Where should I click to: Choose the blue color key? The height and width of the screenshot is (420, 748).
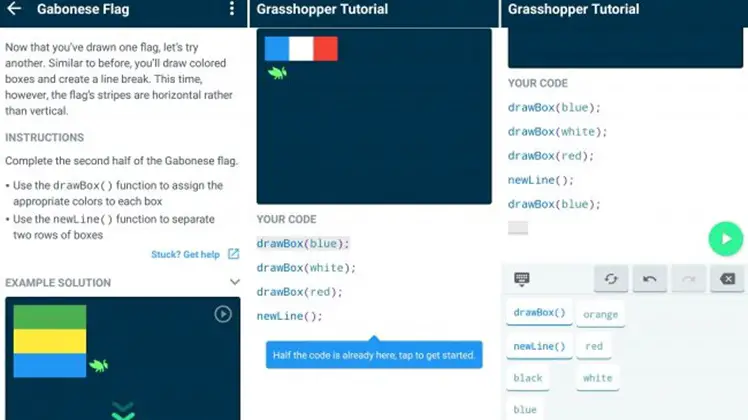click(525, 410)
